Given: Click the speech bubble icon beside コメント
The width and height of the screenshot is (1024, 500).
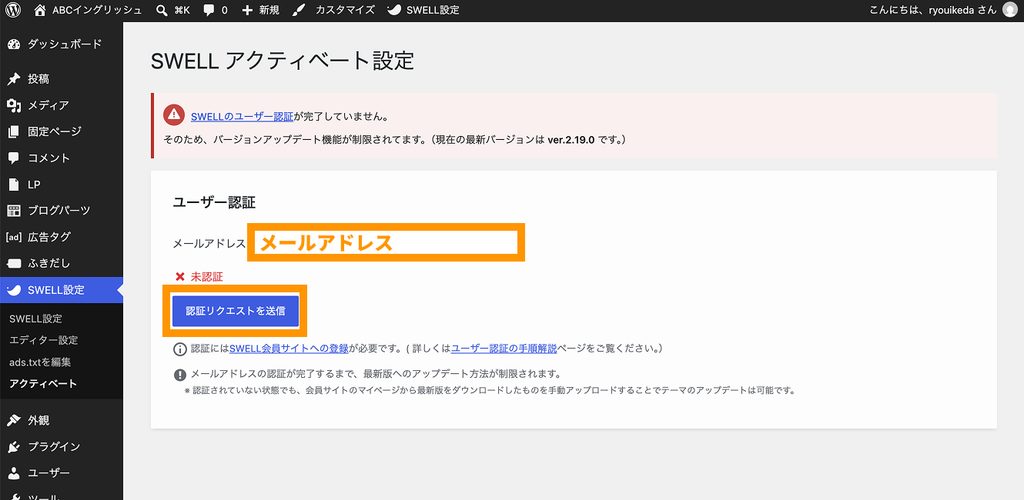Looking at the screenshot, I should 14,158.
